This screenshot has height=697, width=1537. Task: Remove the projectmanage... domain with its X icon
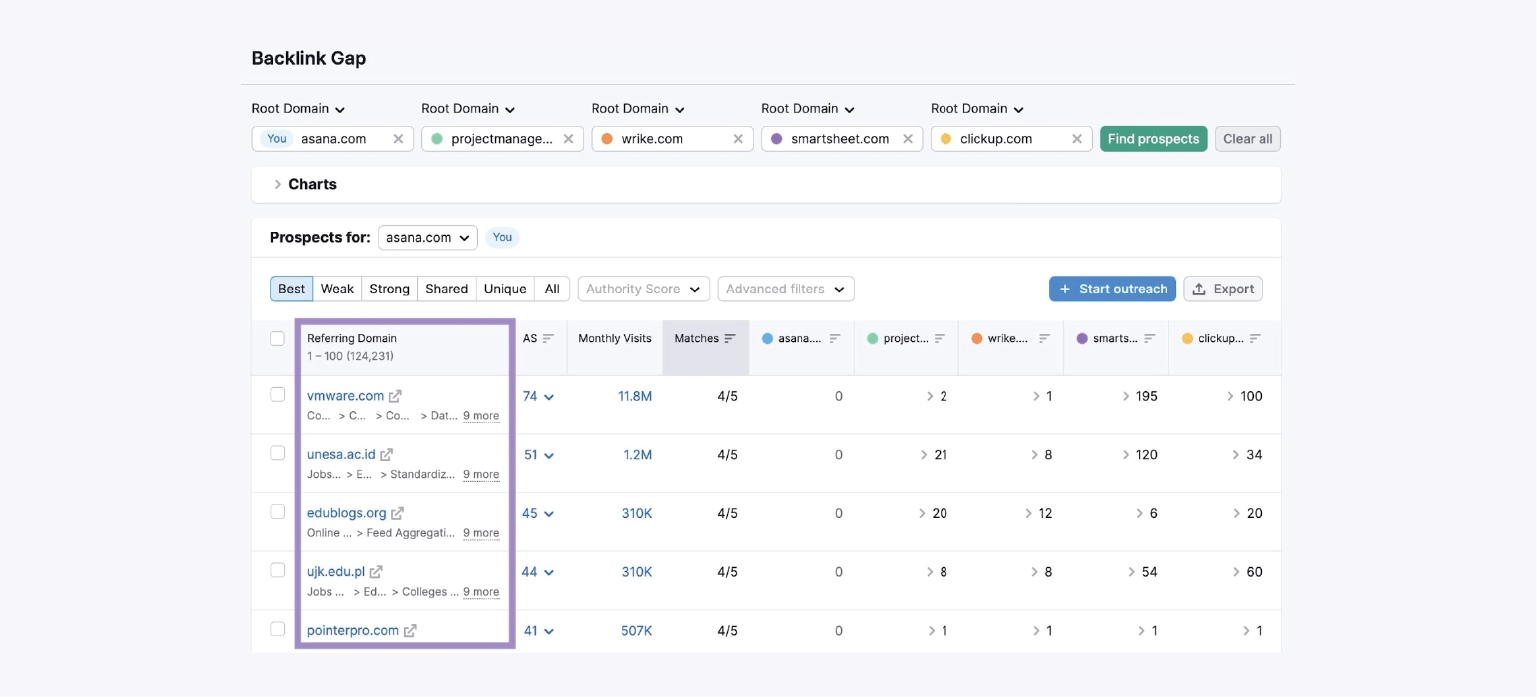pyautogui.click(x=569, y=139)
